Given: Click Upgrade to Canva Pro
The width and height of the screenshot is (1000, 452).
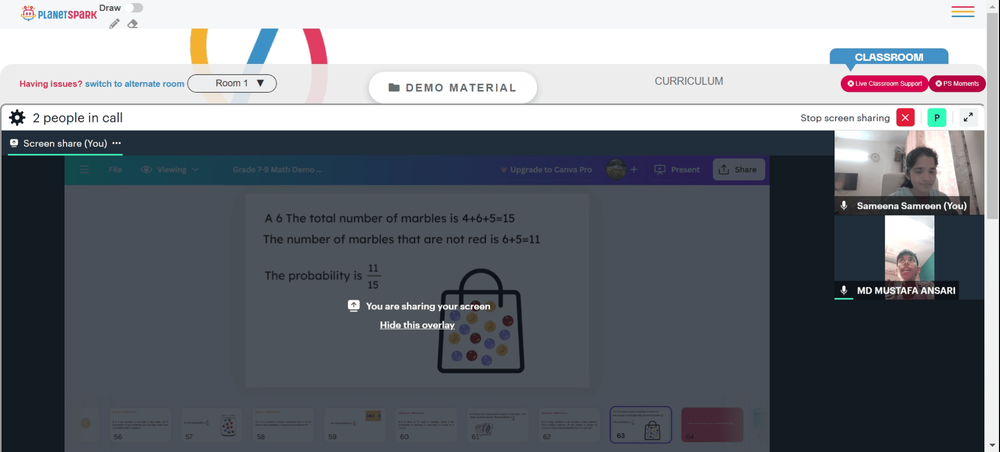Looking at the screenshot, I should [546, 170].
